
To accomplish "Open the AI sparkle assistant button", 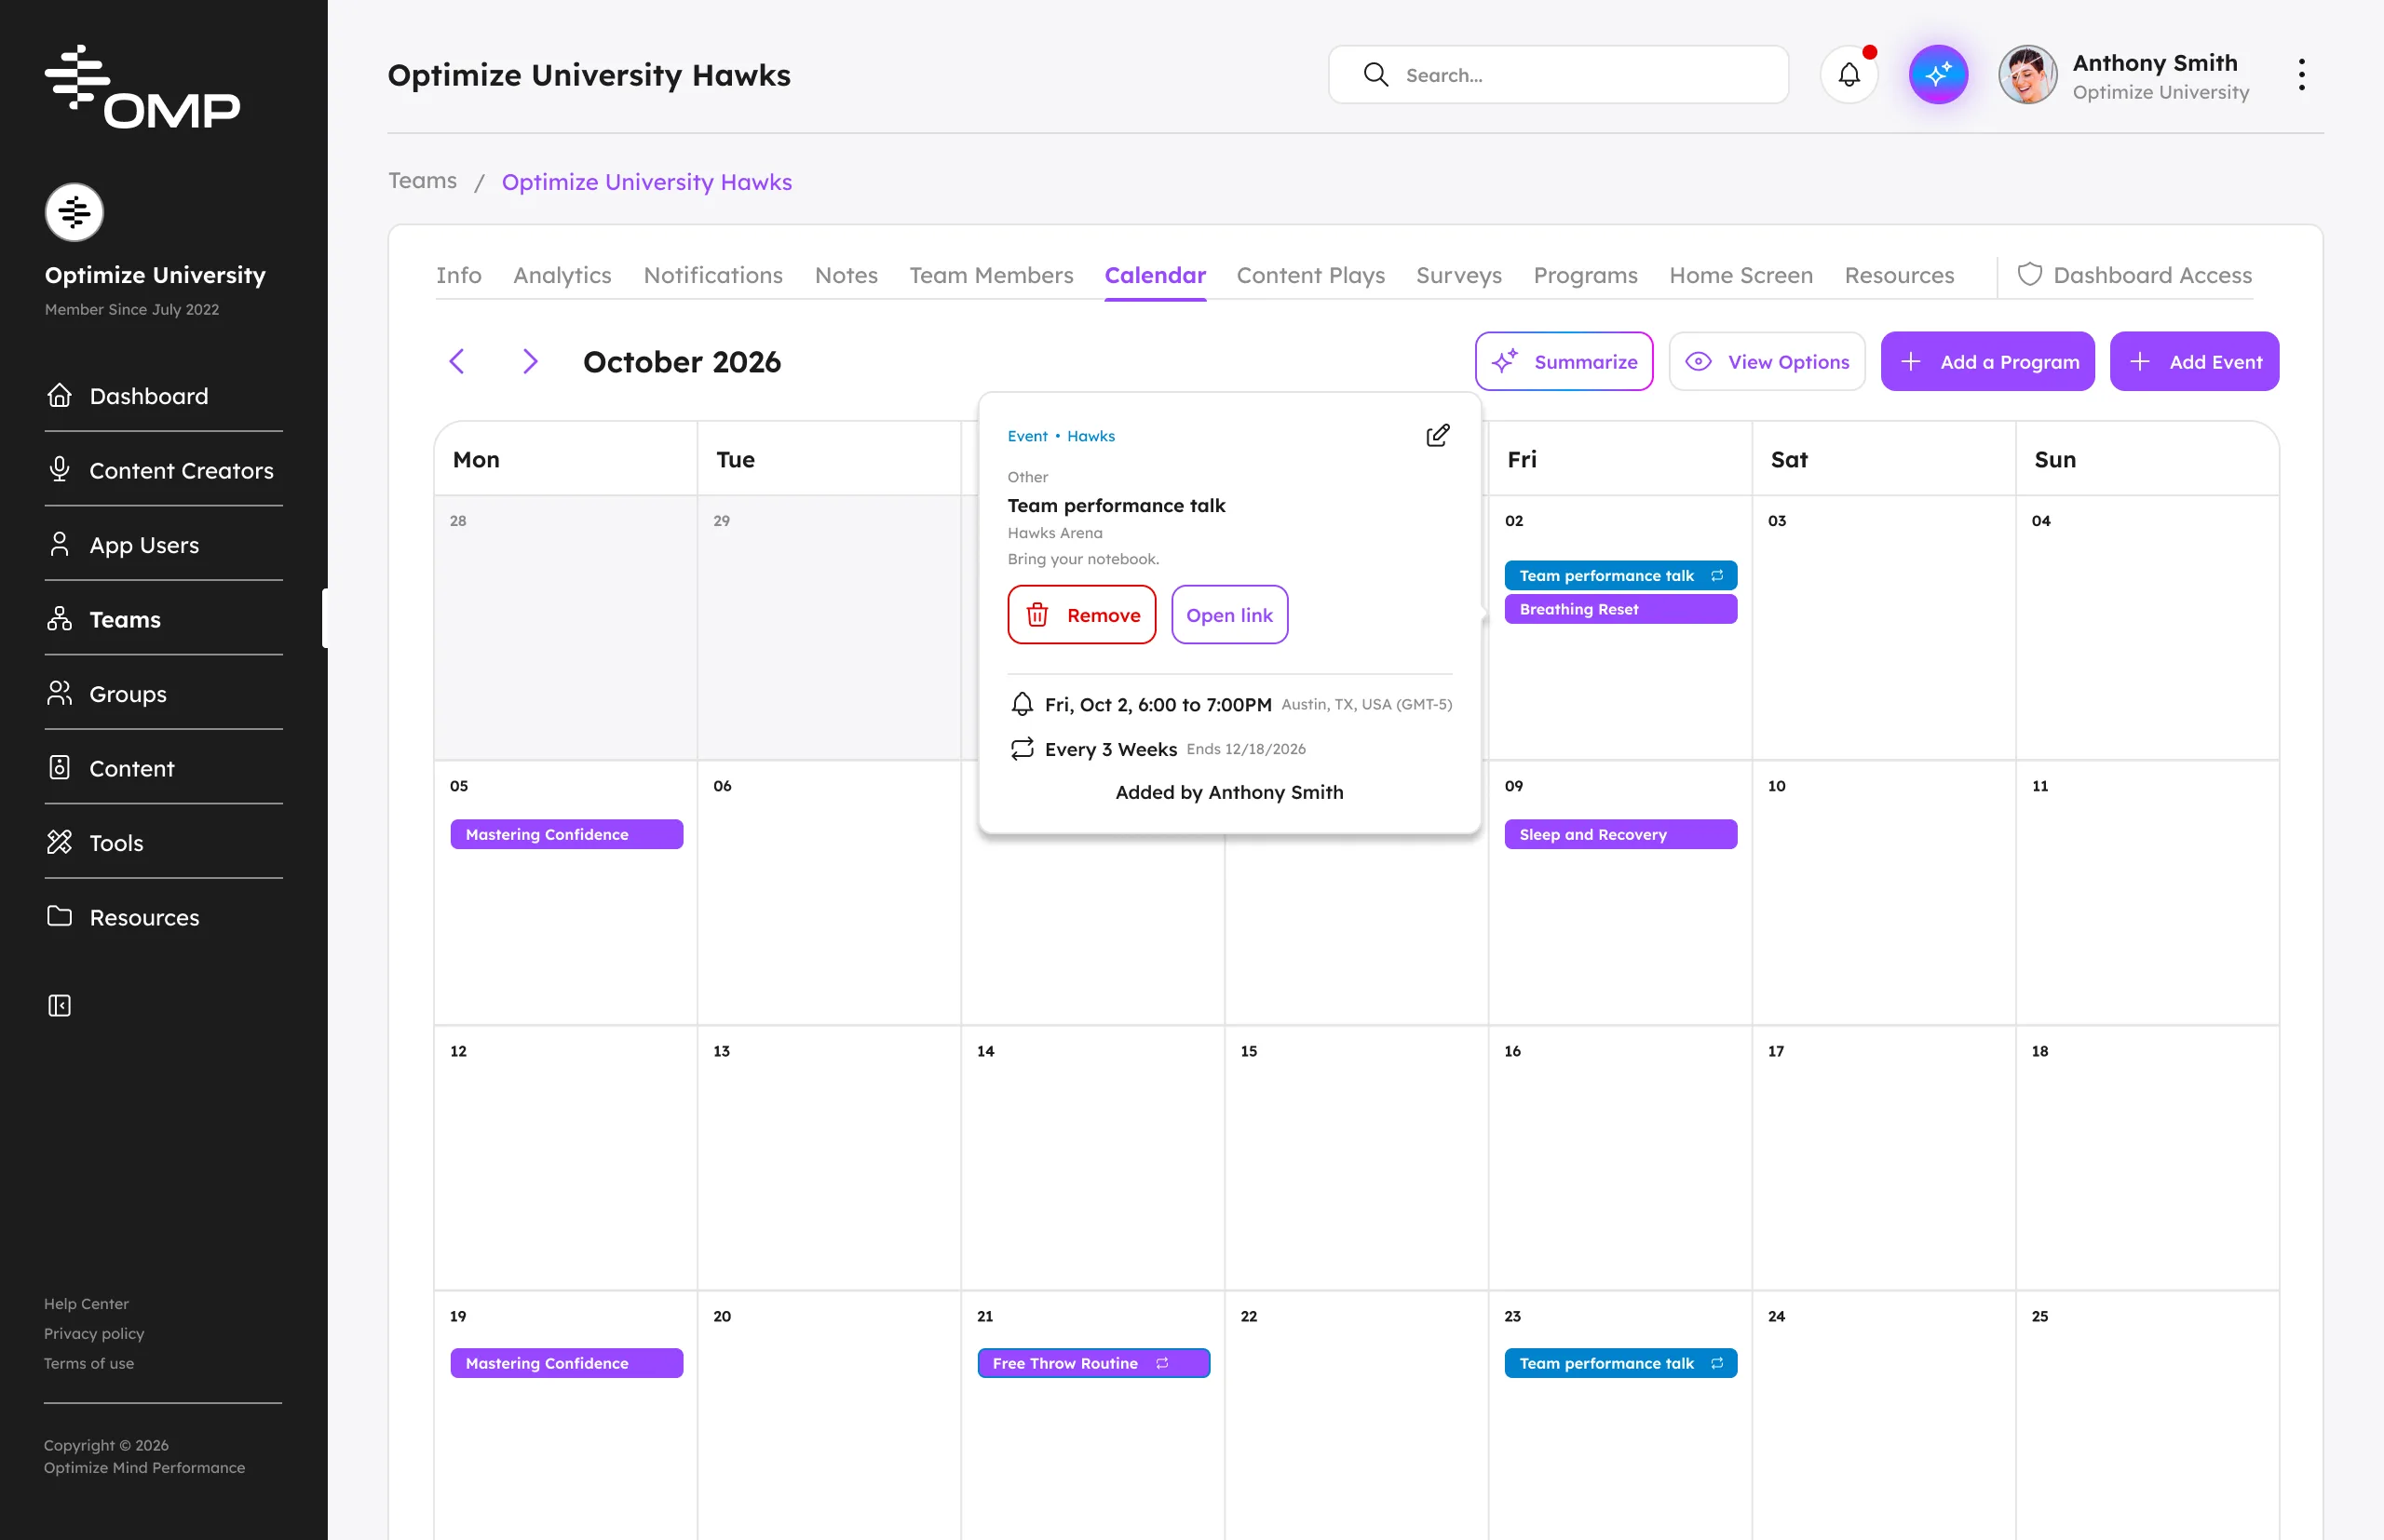I will click(x=1938, y=75).
